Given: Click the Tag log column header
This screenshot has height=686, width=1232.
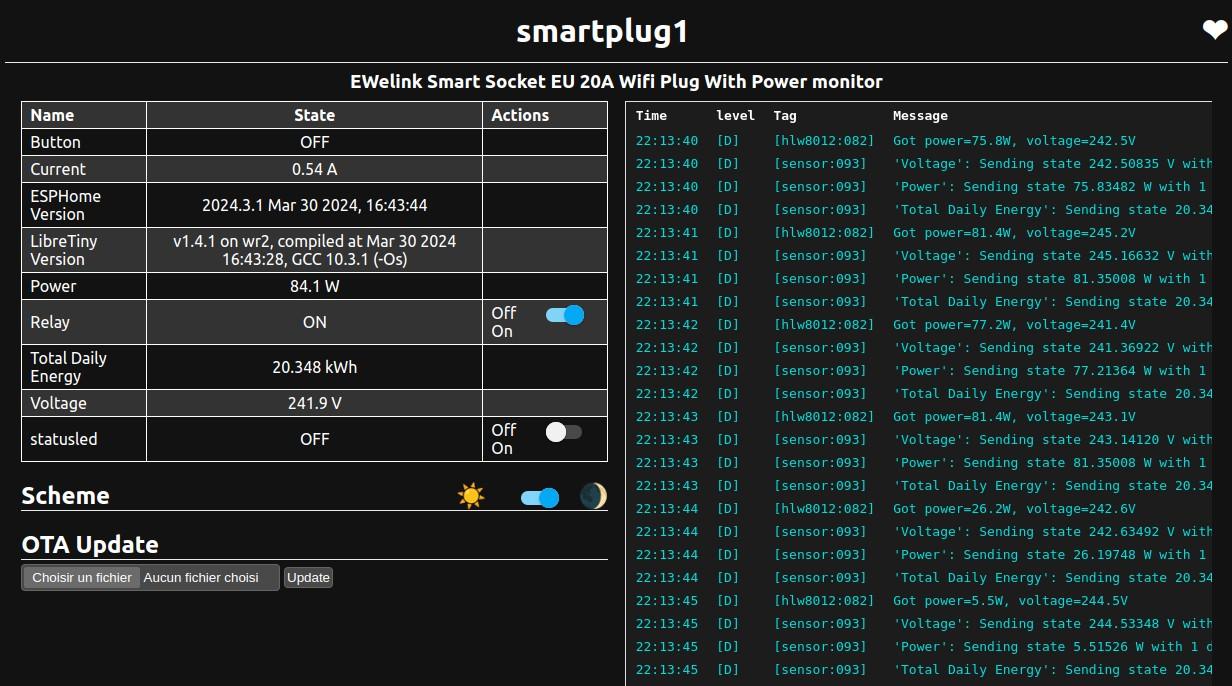Looking at the screenshot, I should click(x=785, y=116).
